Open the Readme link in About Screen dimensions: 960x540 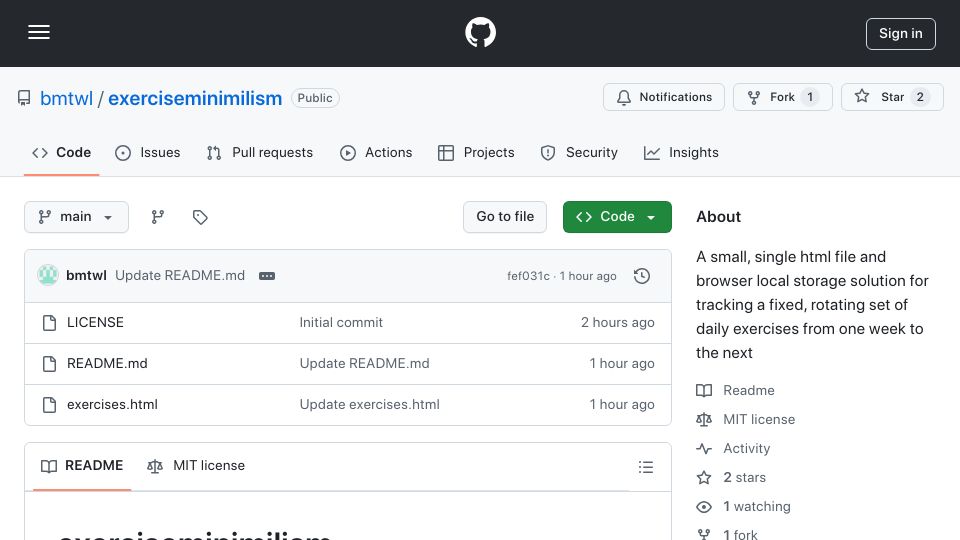click(x=748, y=391)
